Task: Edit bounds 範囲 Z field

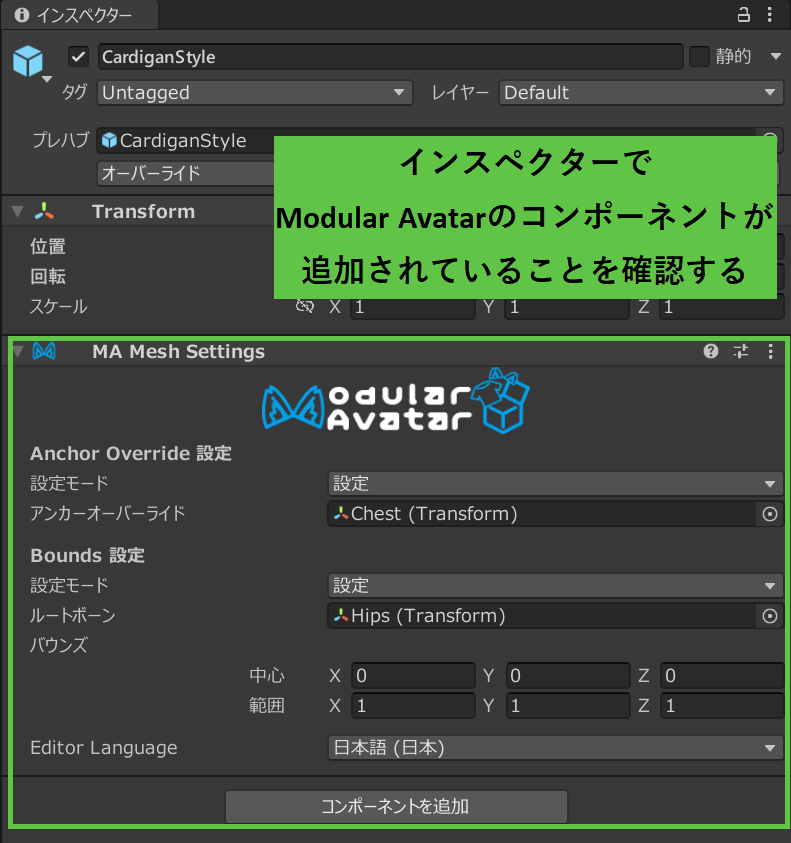Action: [x=722, y=705]
